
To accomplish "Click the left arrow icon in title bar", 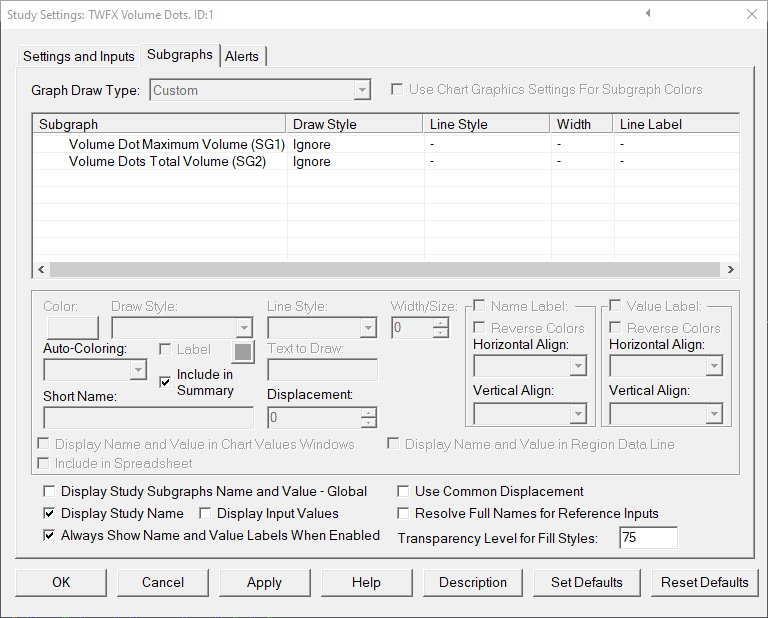I will click(x=648, y=13).
